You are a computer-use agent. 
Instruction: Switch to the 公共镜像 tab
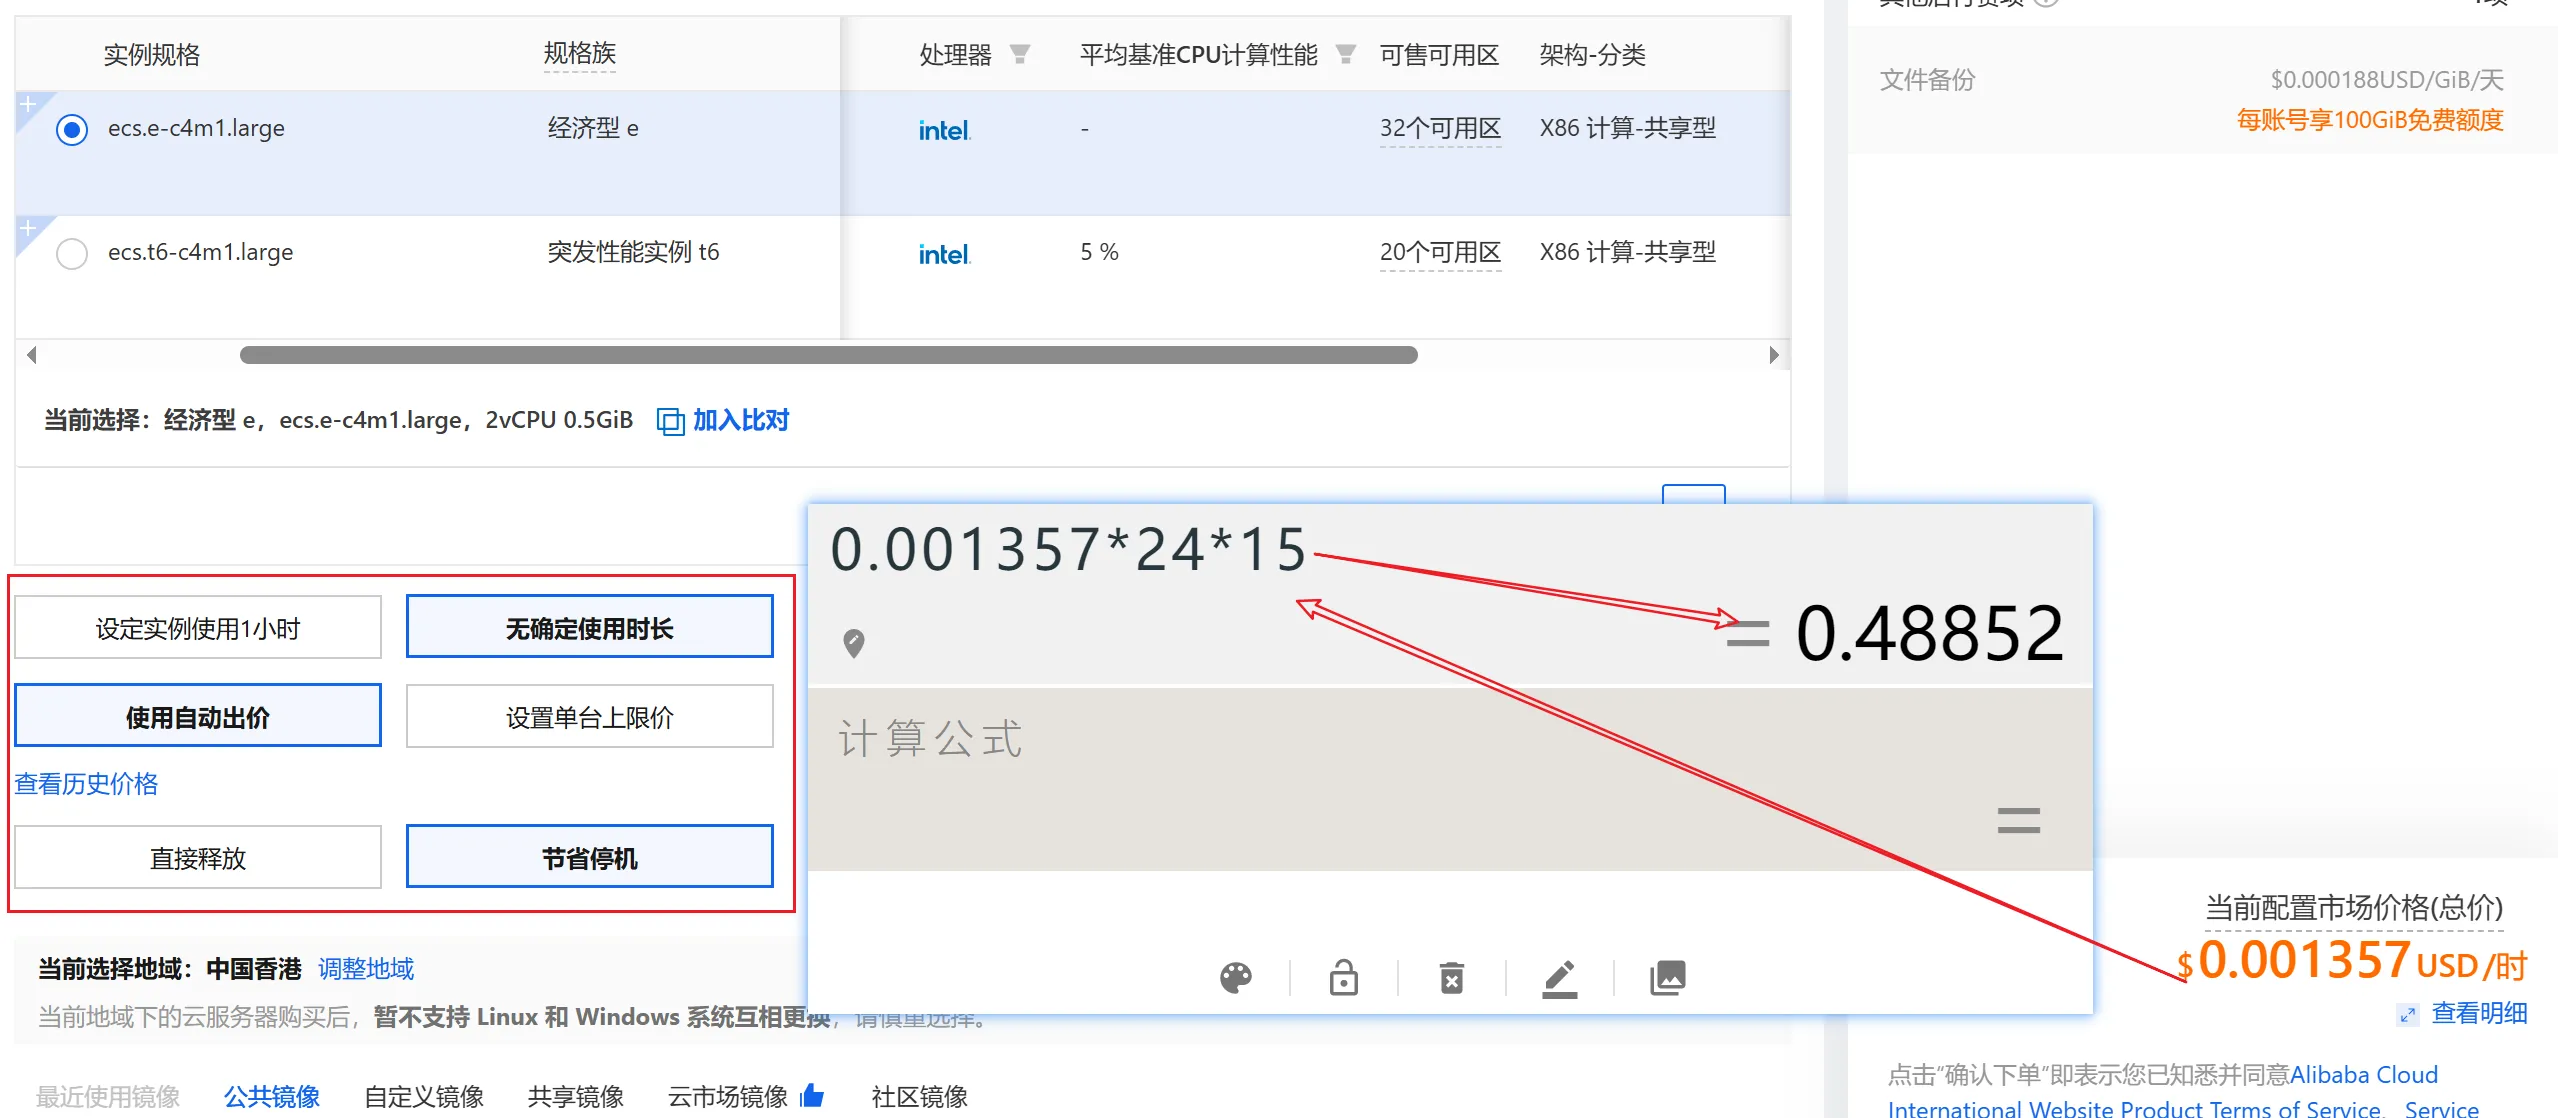click(x=272, y=1097)
